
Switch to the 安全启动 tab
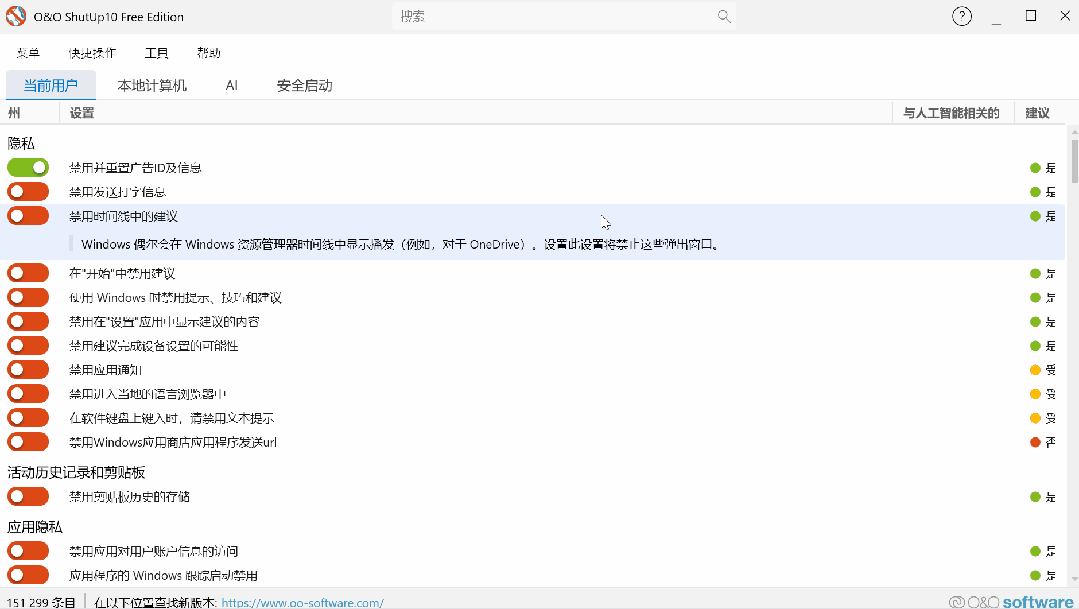click(304, 85)
